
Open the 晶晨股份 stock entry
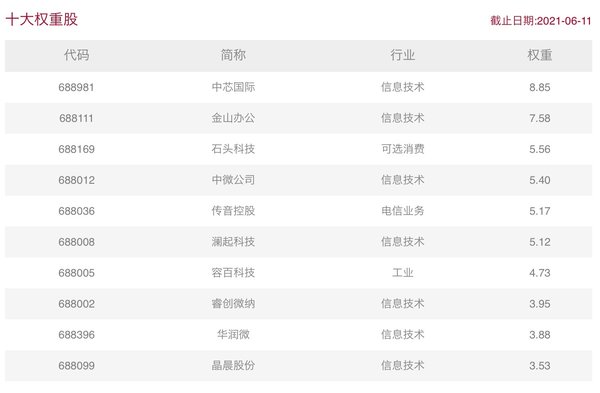point(233,365)
